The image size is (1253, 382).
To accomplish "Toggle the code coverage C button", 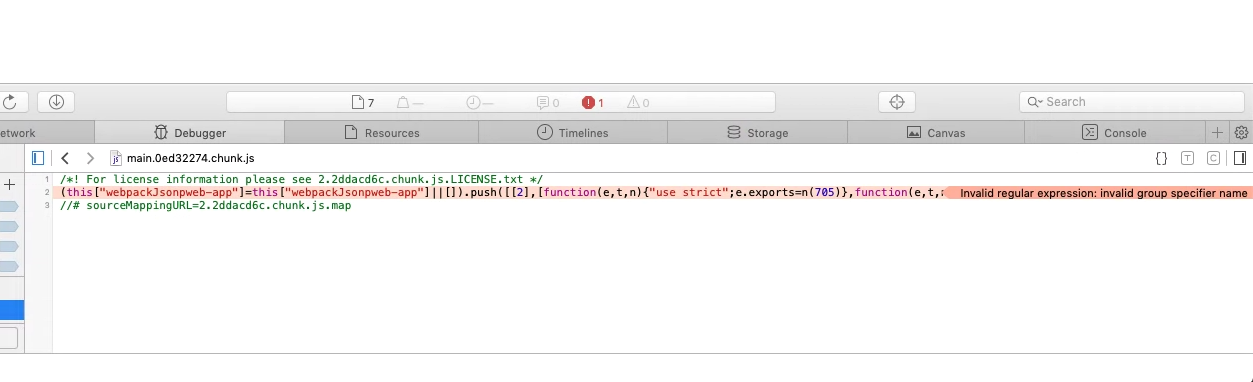I will [x=1213, y=158].
